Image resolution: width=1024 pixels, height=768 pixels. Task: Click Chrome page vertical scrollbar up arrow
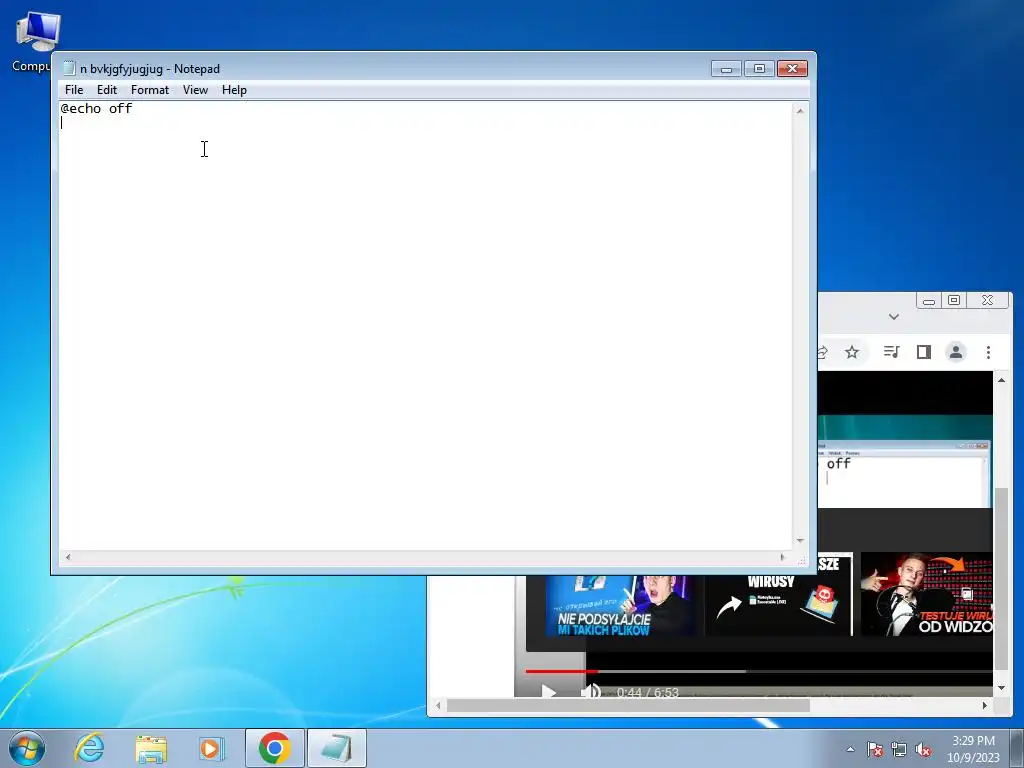pyautogui.click(x=1001, y=380)
